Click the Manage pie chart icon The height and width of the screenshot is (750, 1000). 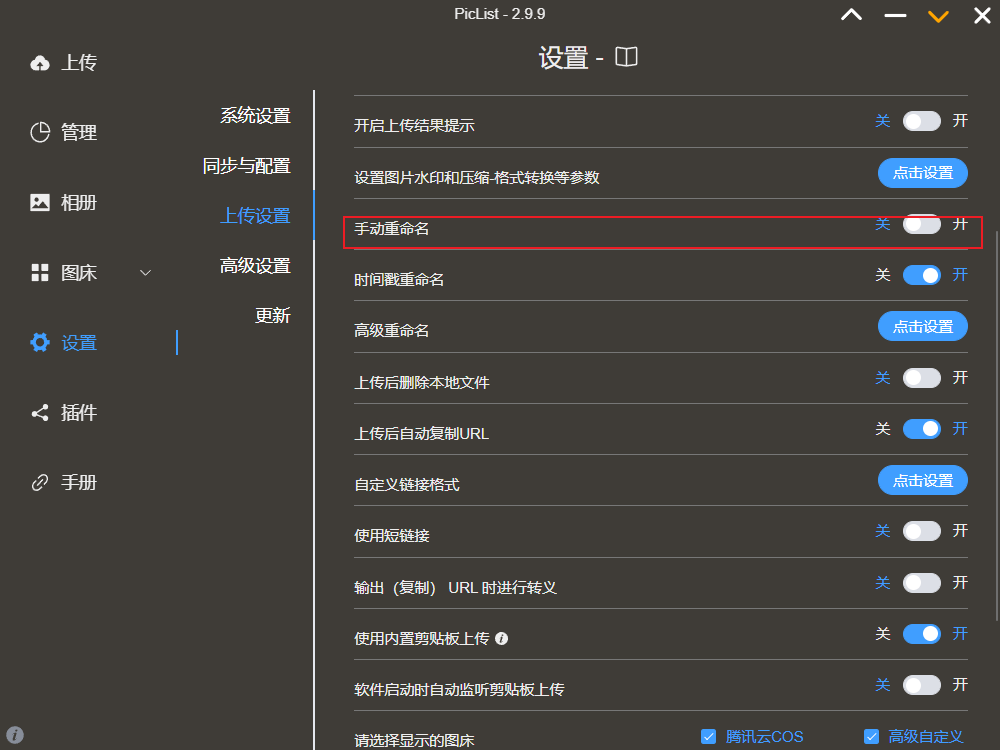click(x=40, y=133)
